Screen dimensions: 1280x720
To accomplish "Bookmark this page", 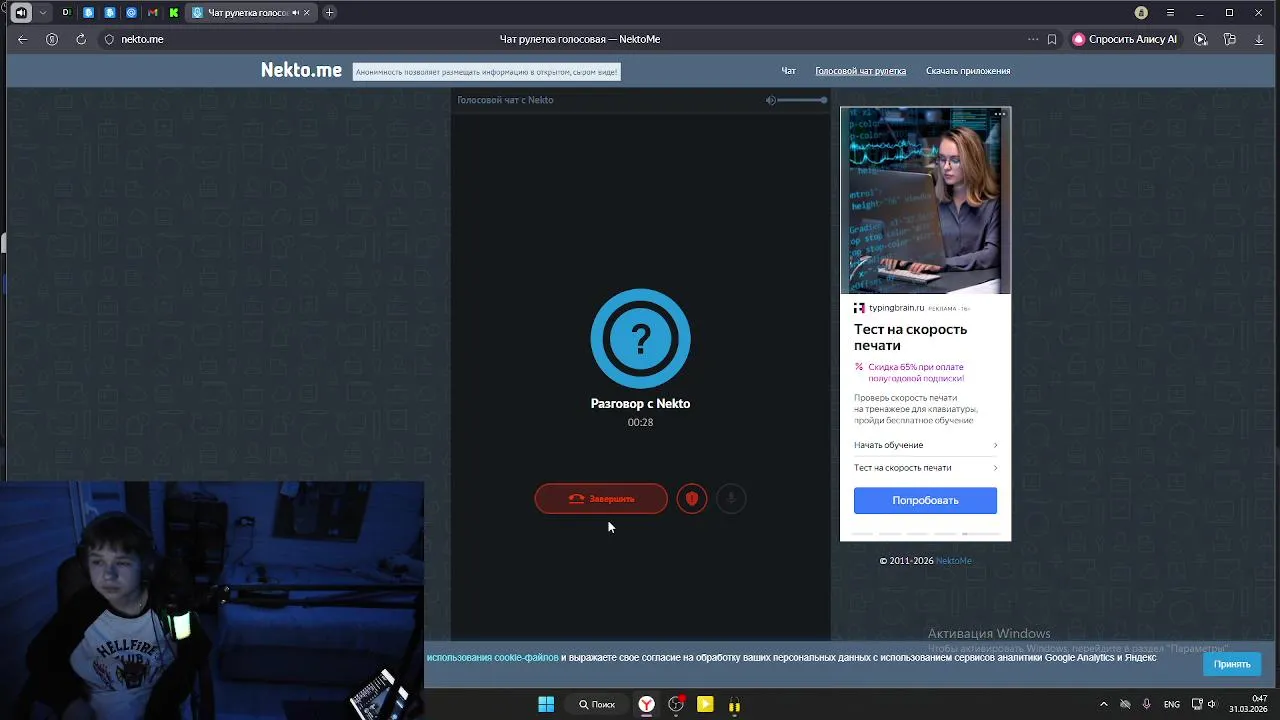I will pos(1052,39).
